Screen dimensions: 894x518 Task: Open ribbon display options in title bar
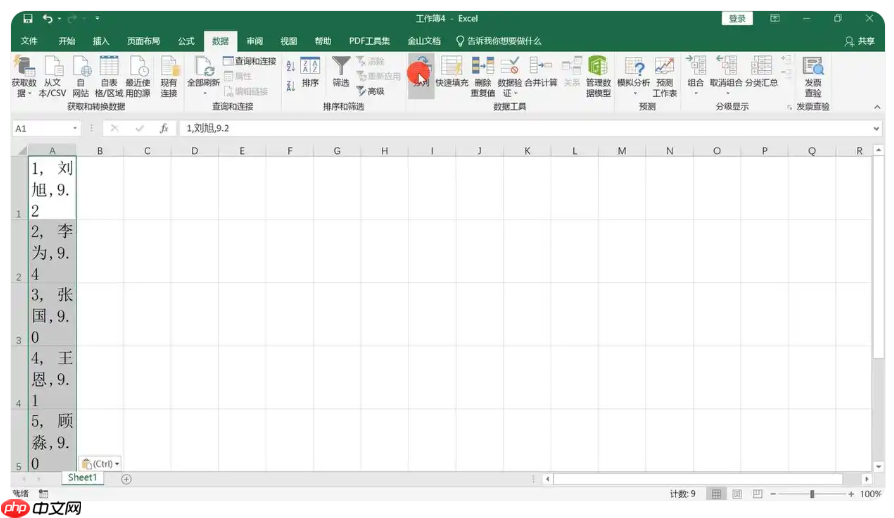click(x=775, y=19)
